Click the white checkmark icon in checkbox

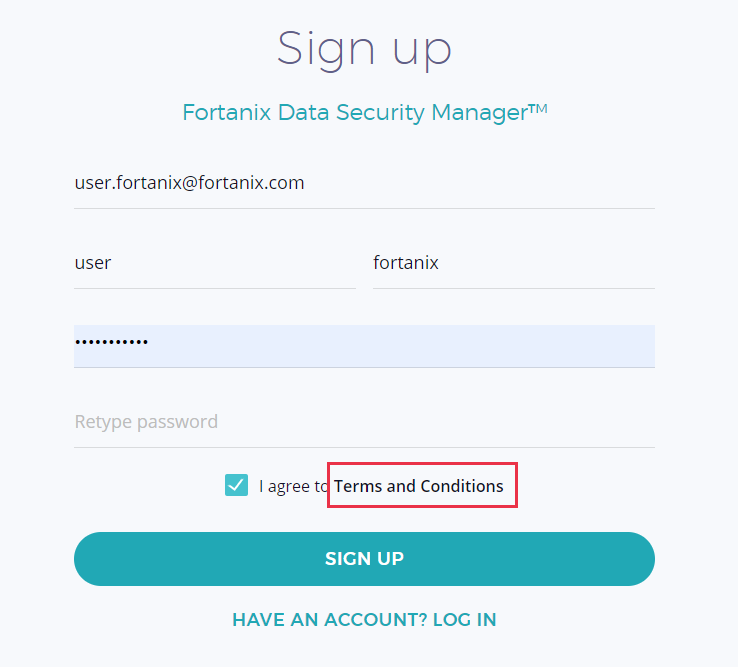click(x=236, y=486)
